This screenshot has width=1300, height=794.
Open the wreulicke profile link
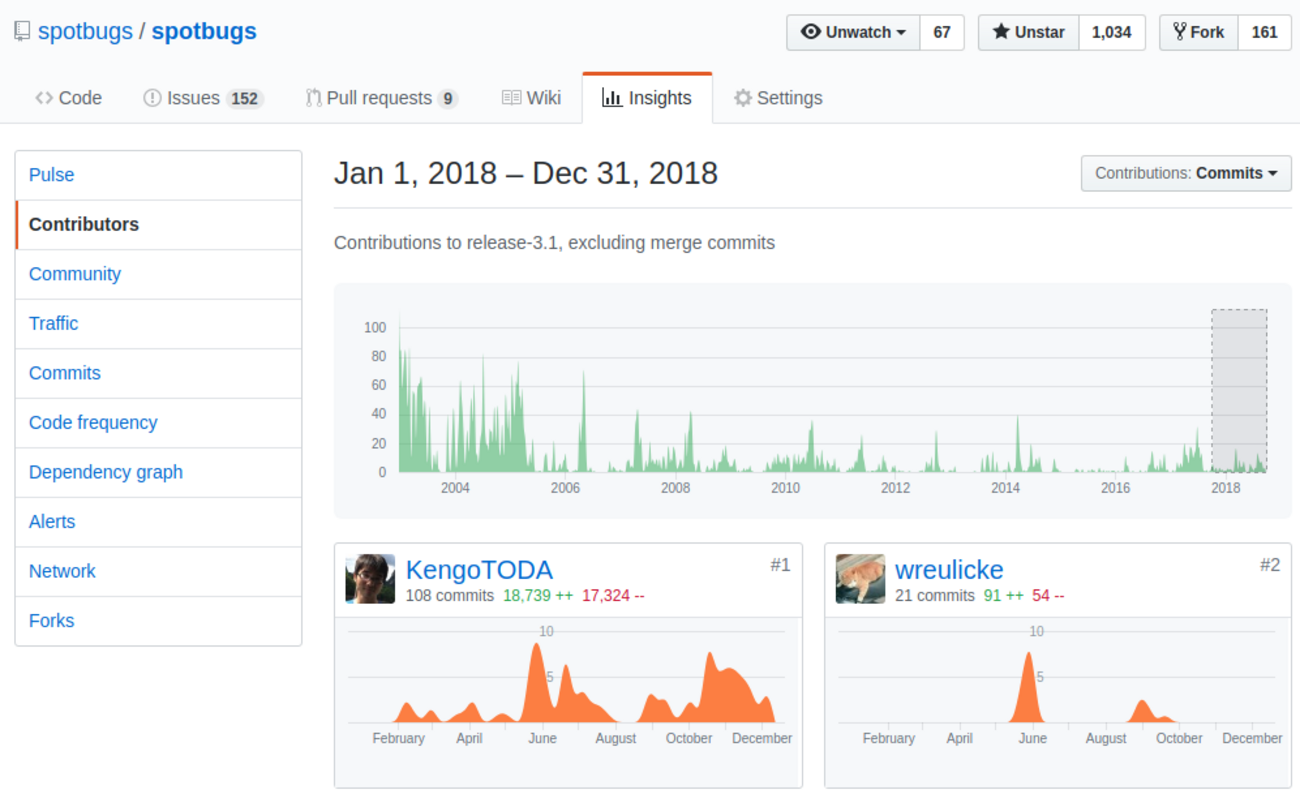click(949, 570)
